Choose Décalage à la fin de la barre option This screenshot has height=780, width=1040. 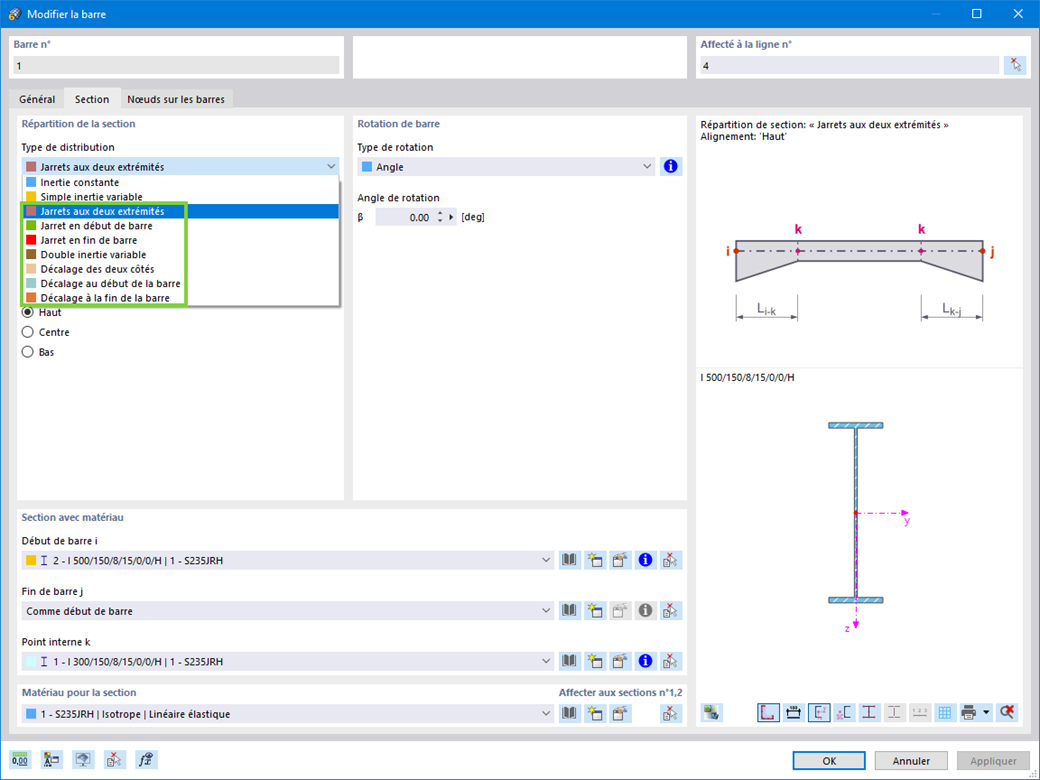click(180, 298)
